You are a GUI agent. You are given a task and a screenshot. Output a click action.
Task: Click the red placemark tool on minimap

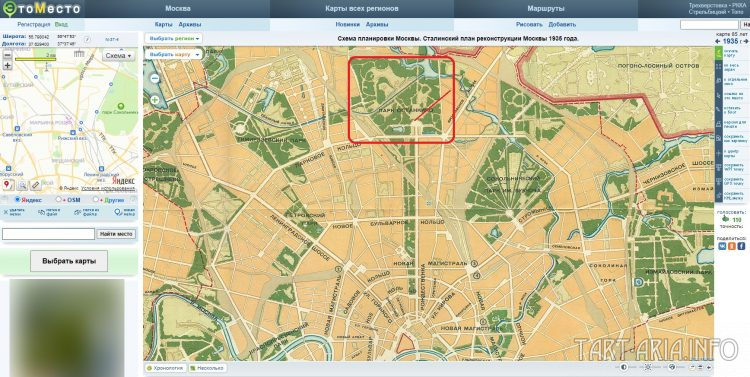coord(8,185)
